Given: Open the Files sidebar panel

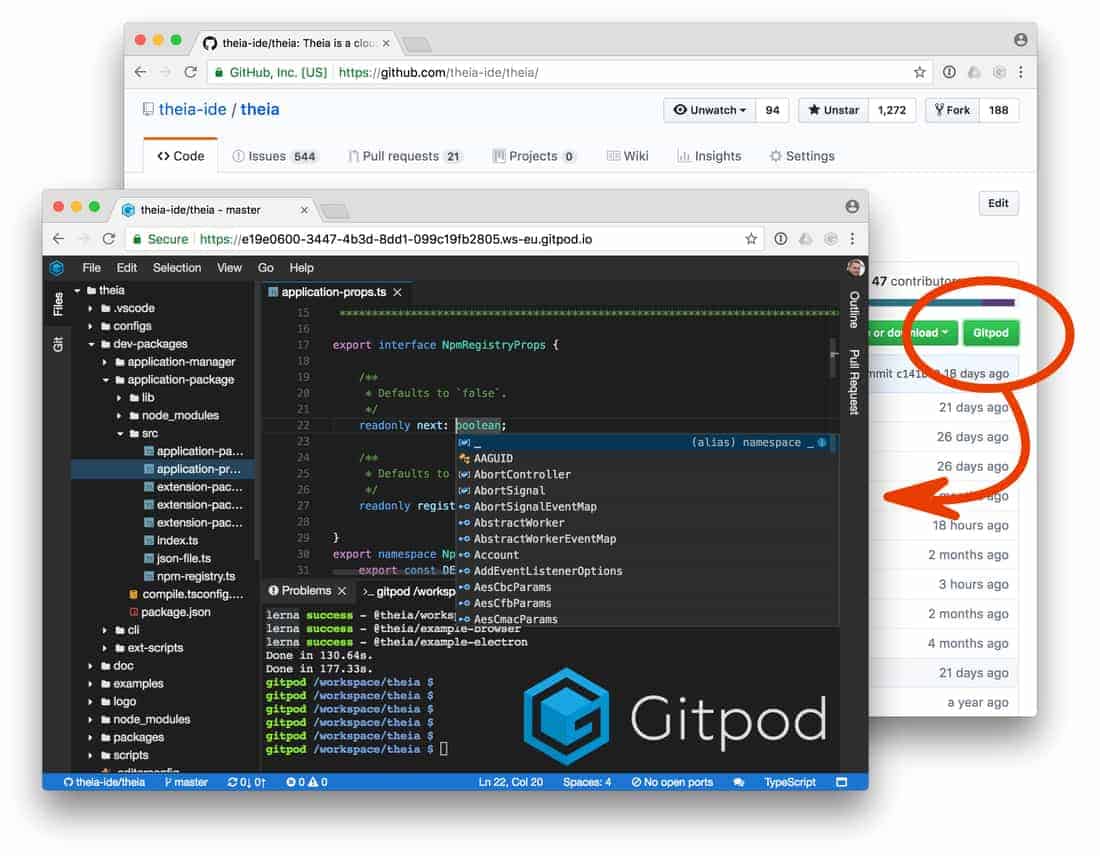Looking at the screenshot, I should click(x=58, y=305).
